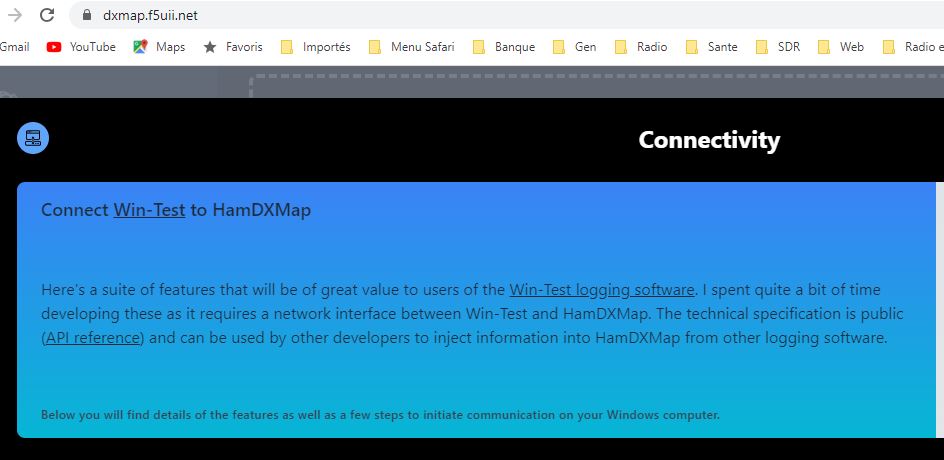Follow the Win-Test link in the heading
Screen dimensions: 944x460
149,210
